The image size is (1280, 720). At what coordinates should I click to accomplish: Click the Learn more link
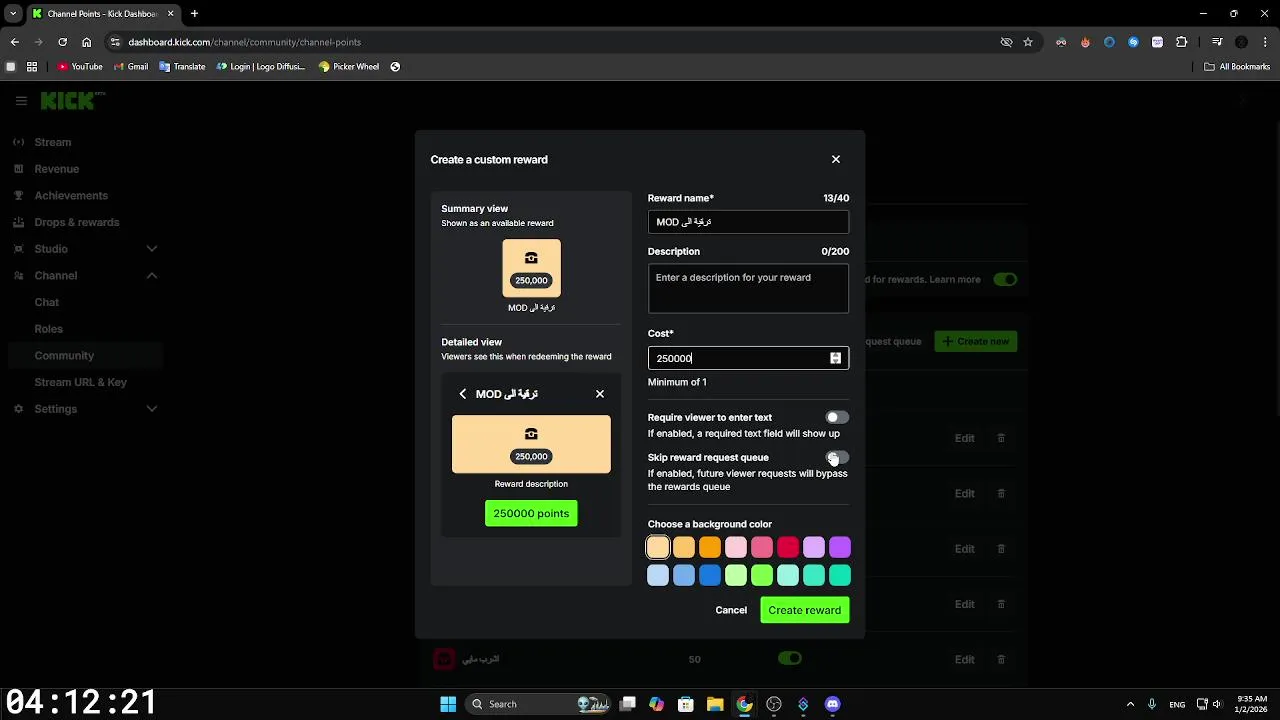(955, 279)
